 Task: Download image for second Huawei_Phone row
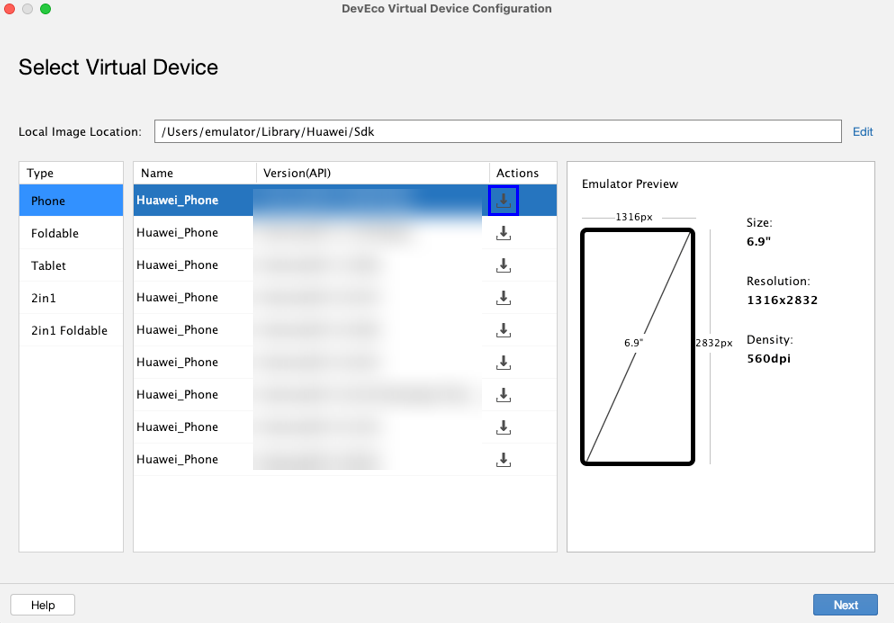pyautogui.click(x=503, y=233)
